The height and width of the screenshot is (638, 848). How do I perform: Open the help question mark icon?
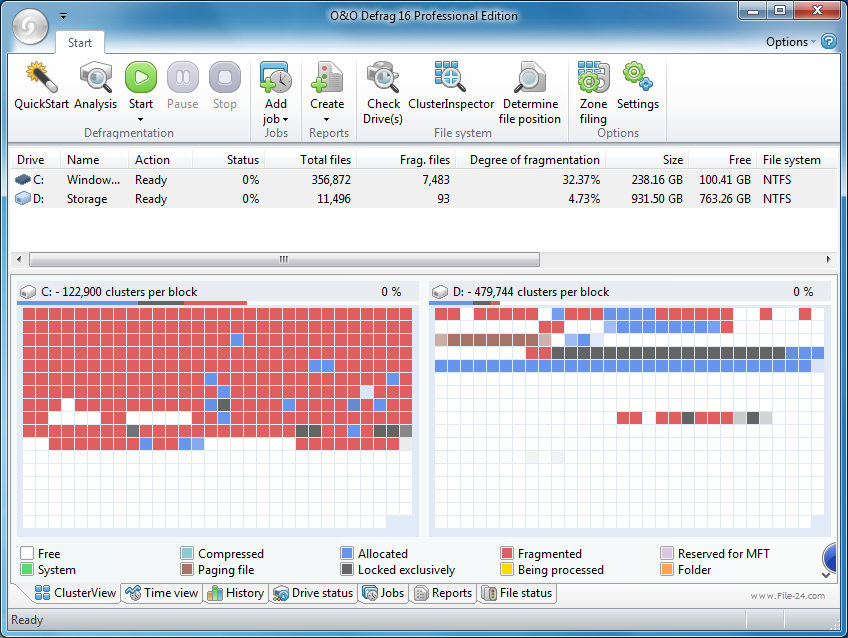(x=829, y=41)
